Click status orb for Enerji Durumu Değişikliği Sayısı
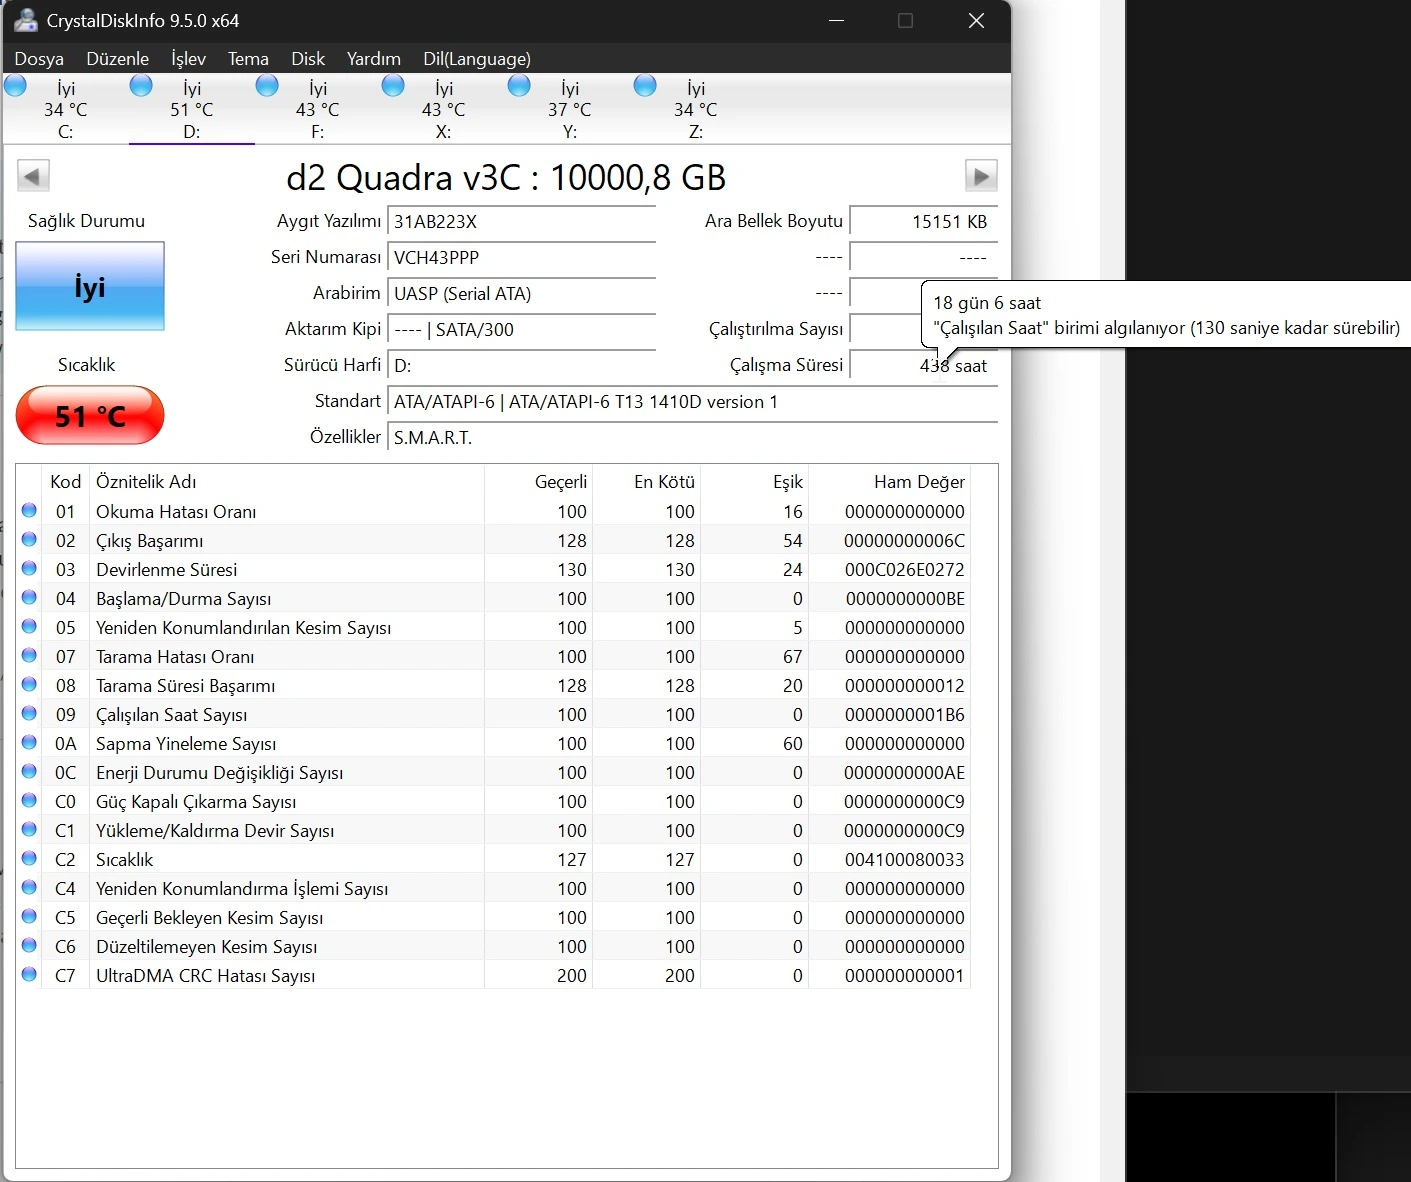The height and width of the screenshot is (1182, 1411). (x=29, y=772)
